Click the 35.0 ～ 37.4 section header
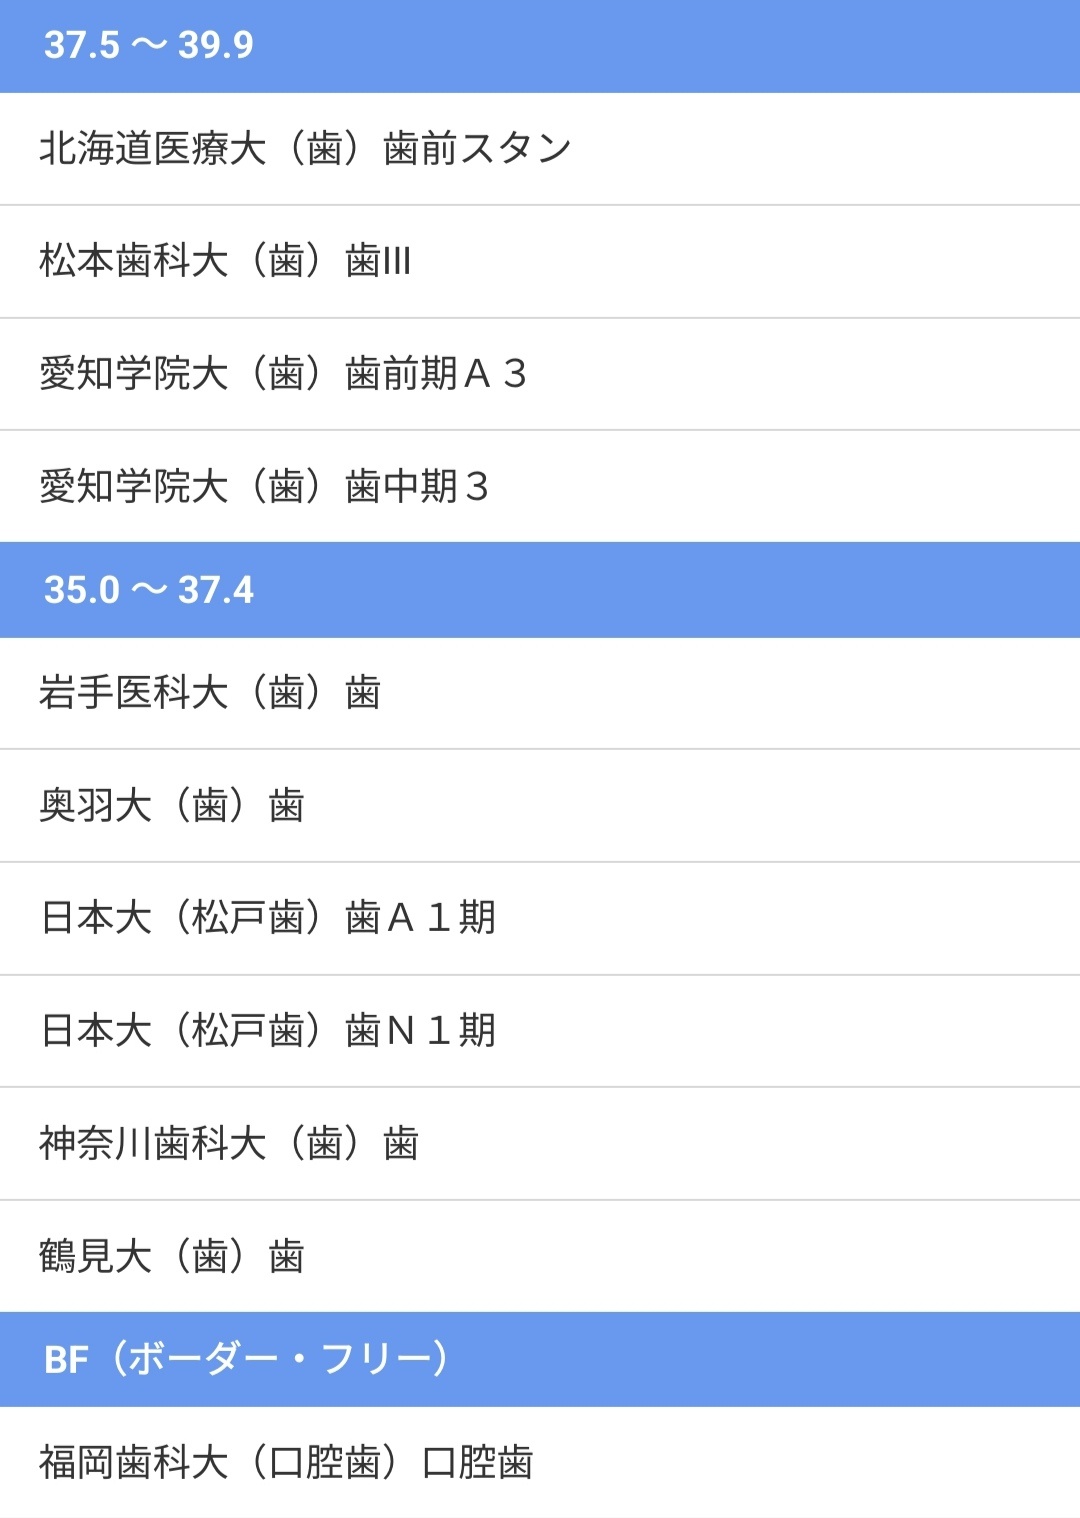Screen dimensions: 1080x1518 coord(149,590)
